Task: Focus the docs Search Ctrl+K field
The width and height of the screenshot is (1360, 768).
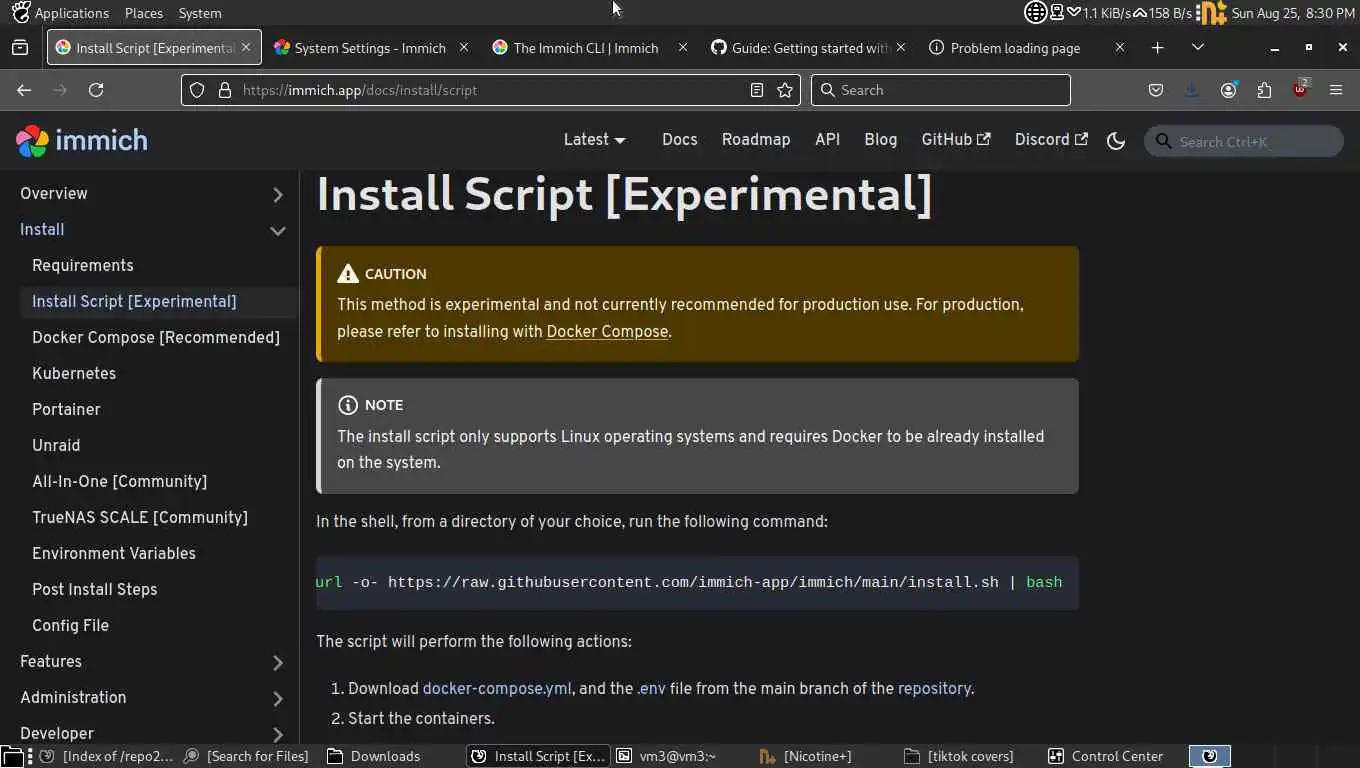Action: click(x=1244, y=141)
